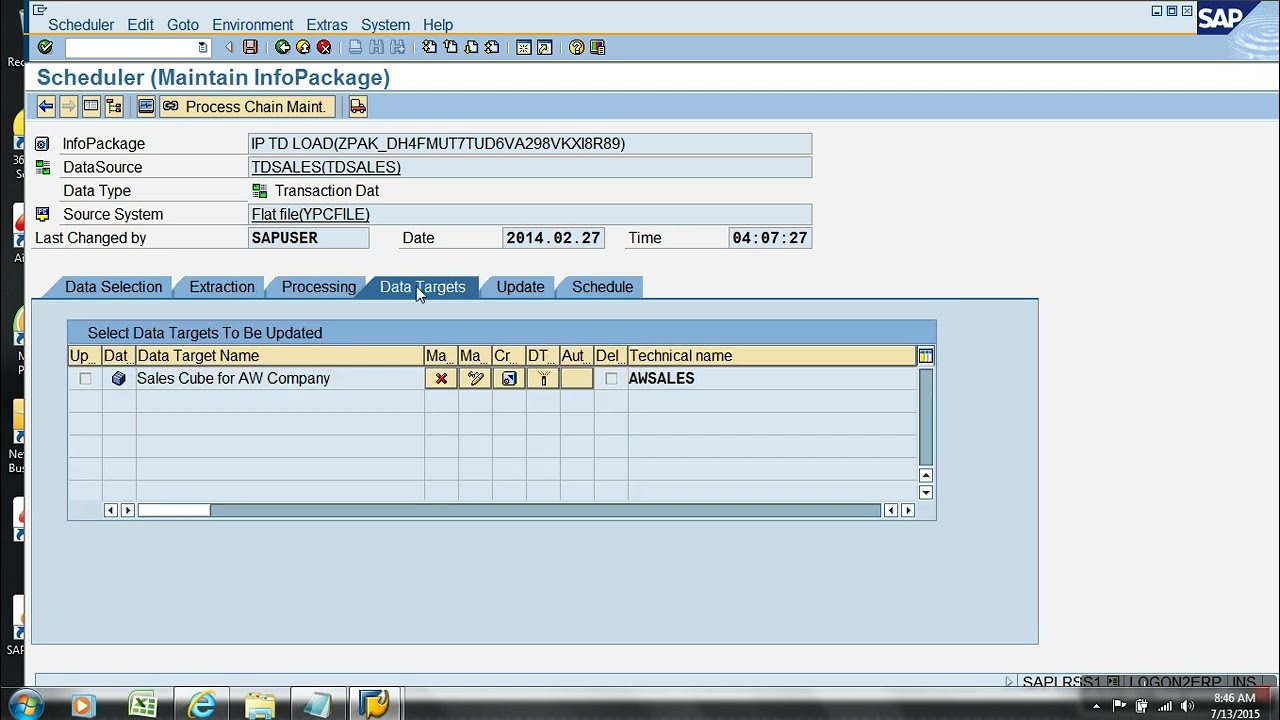Toggle Delete checkbox in AWSALES row
This screenshot has height=720, width=1280.
tap(611, 378)
